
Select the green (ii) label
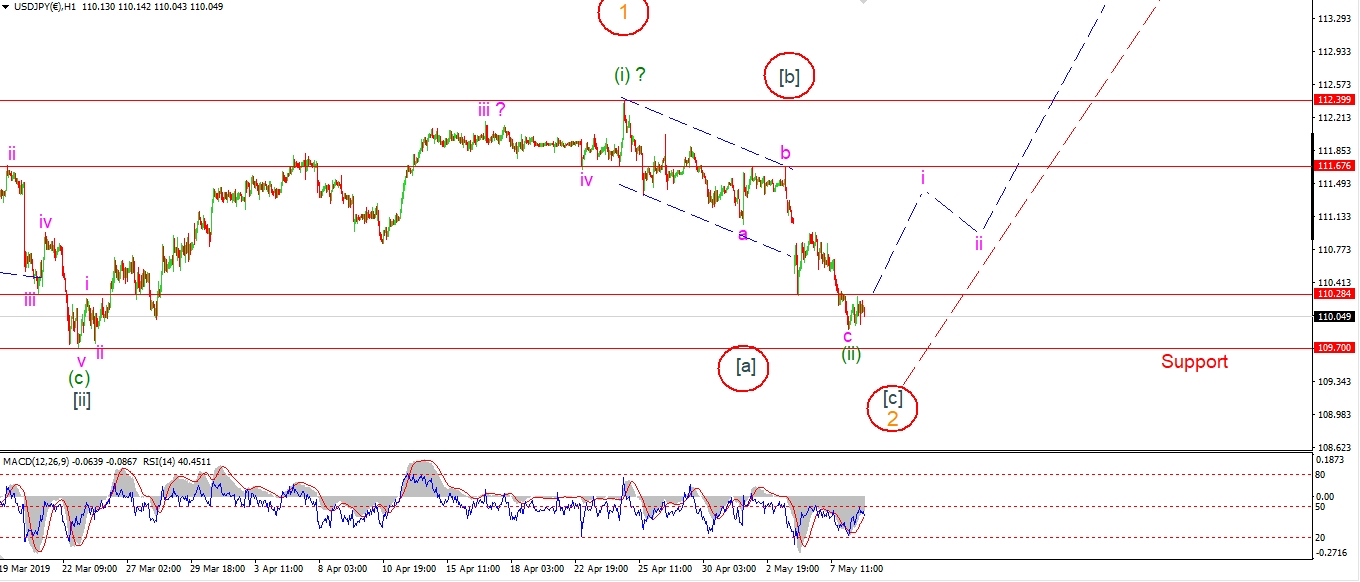click(x=850, y=353)
